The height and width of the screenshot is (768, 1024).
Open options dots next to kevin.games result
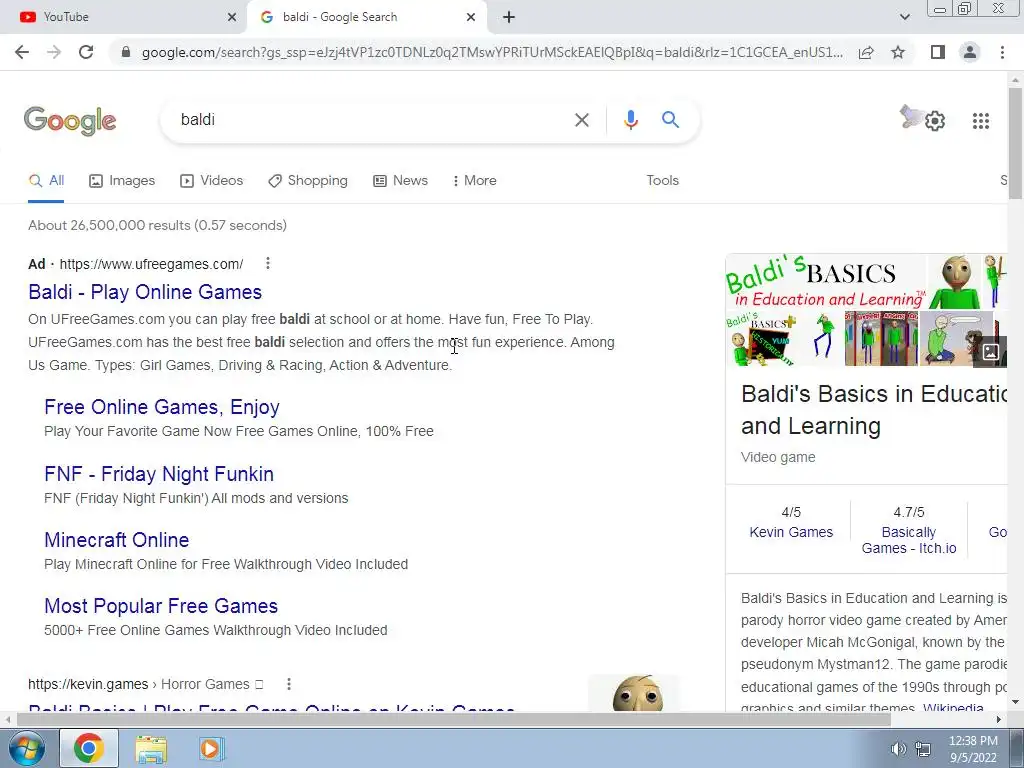point(289,684)
